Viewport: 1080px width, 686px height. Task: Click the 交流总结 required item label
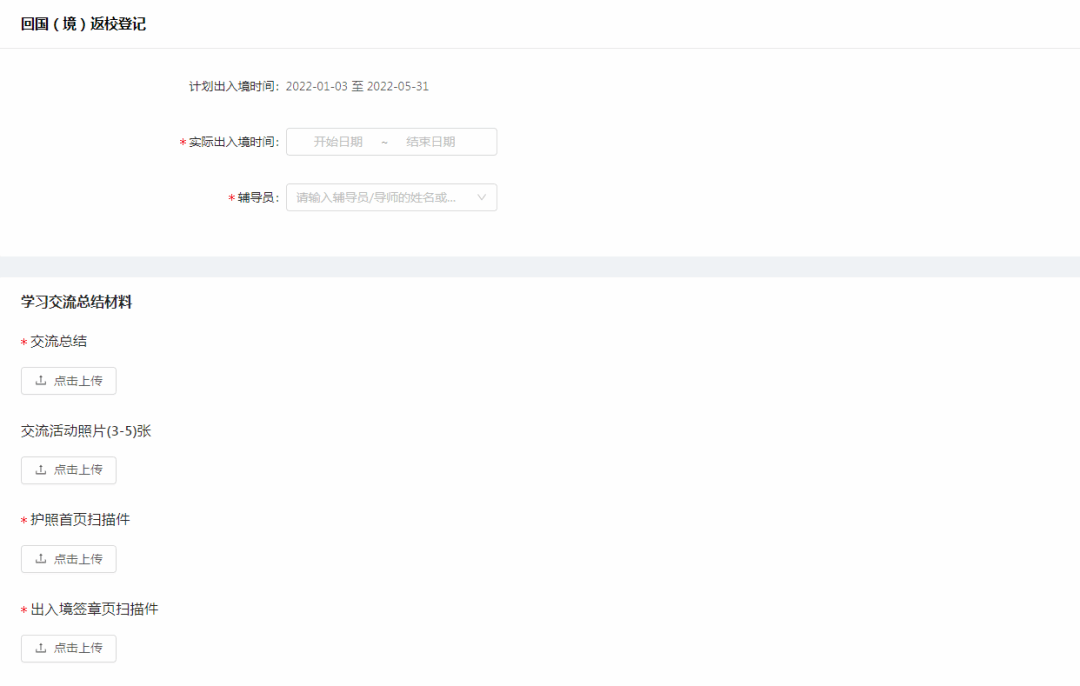(x=58, y=341)
